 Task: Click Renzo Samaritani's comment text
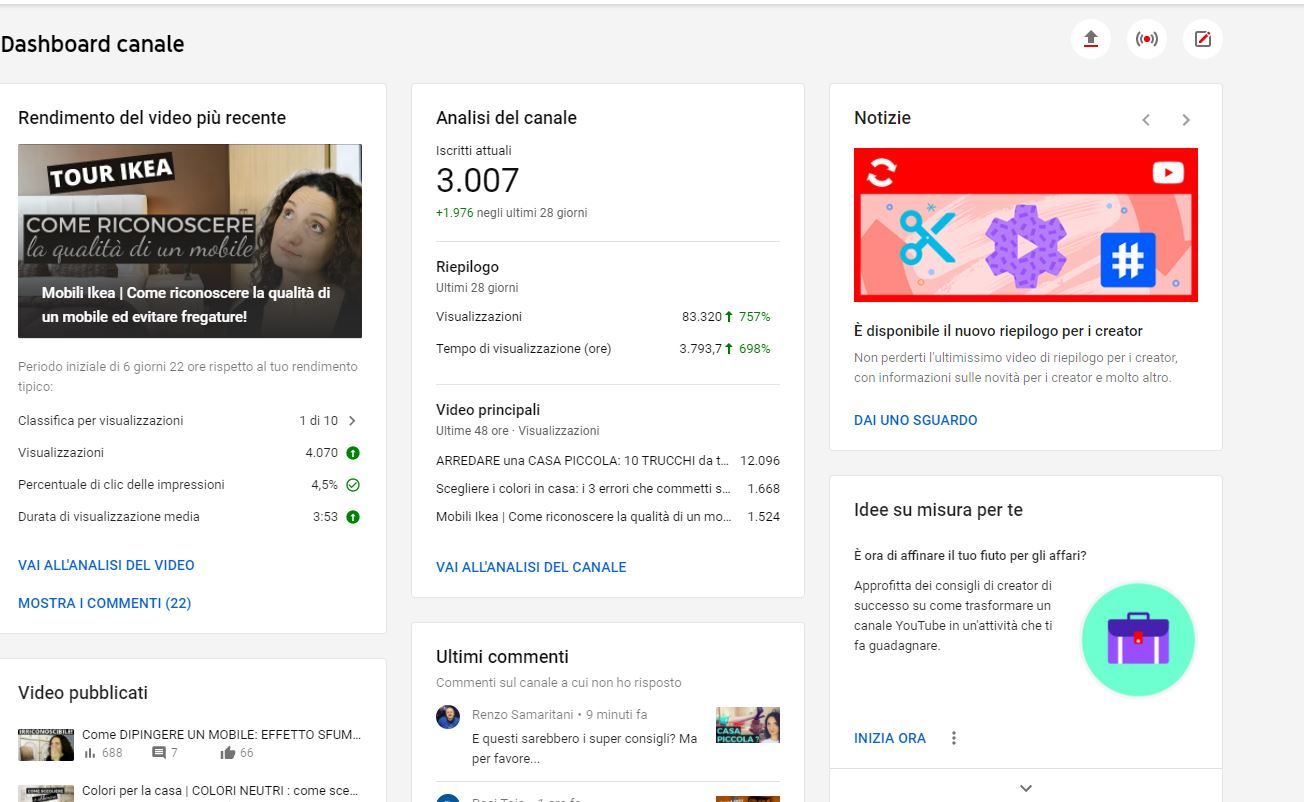[x=584, y=748]
